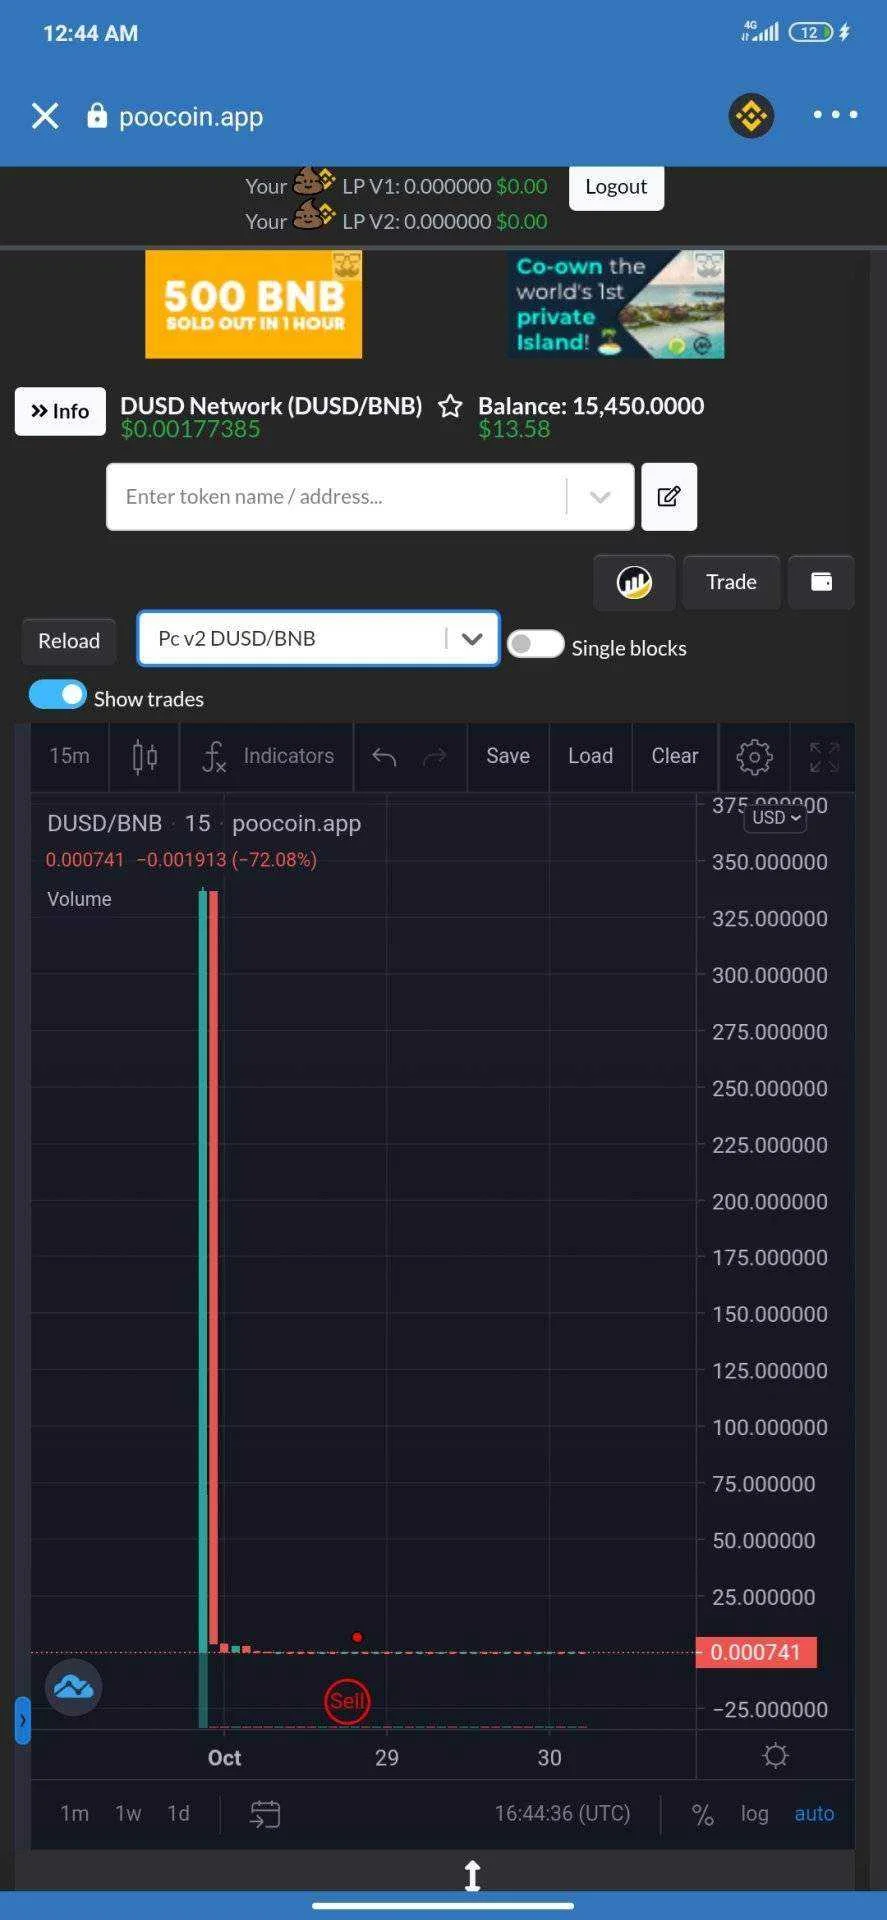The height and width of the screenshot is (1920, 887).
Task: Open the go to date calendar icon
Action: [x=265, y=1813]
